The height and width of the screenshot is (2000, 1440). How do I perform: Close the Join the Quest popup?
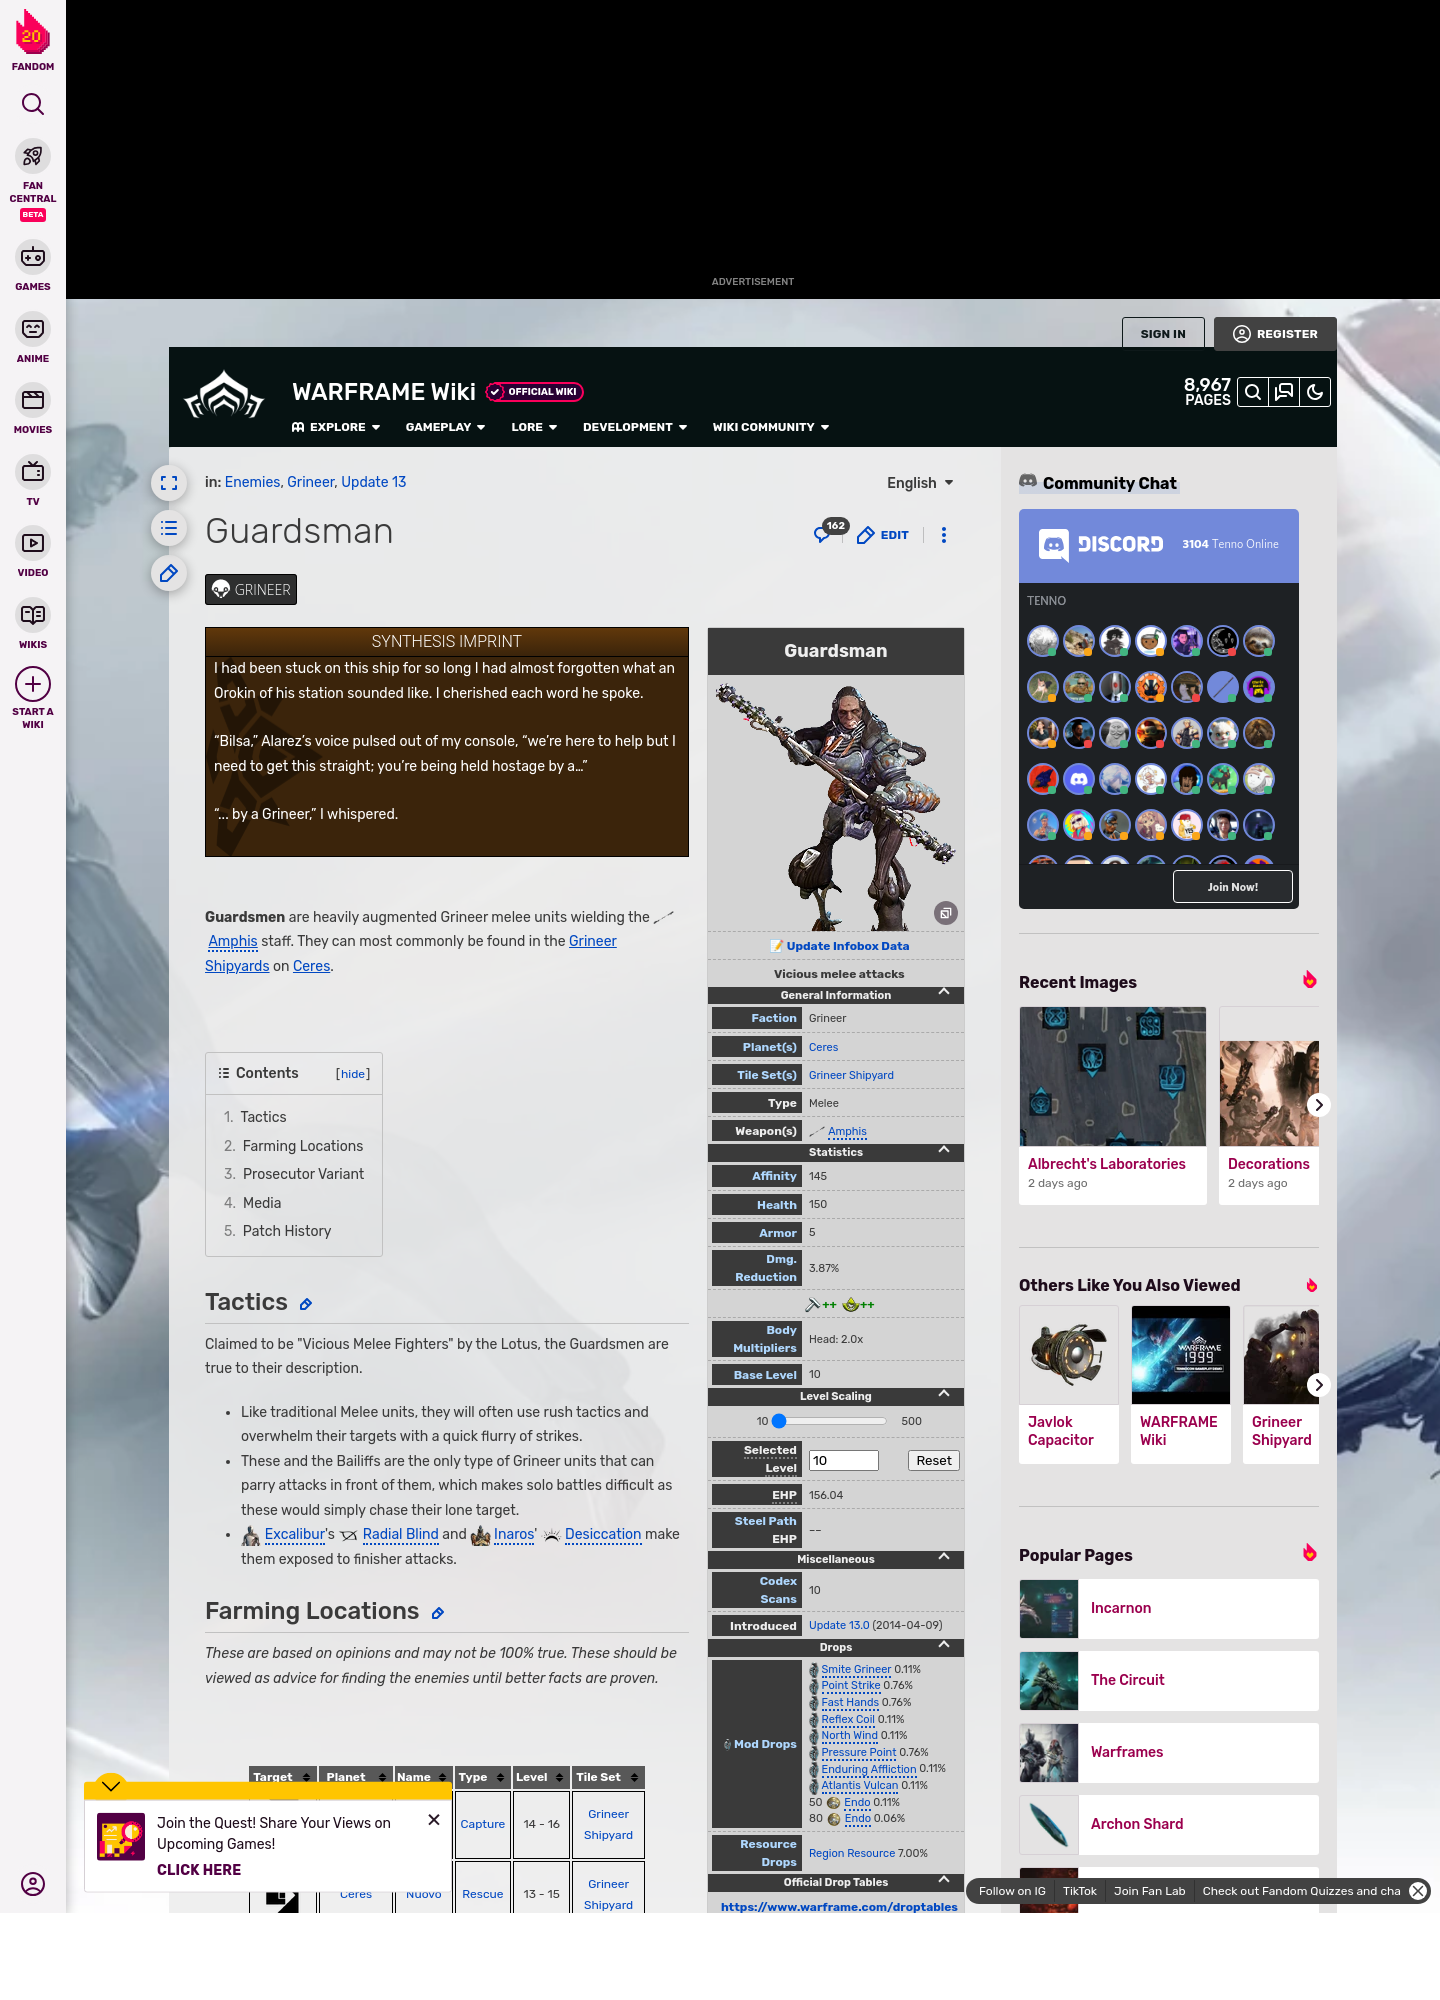coord(434,1820)
